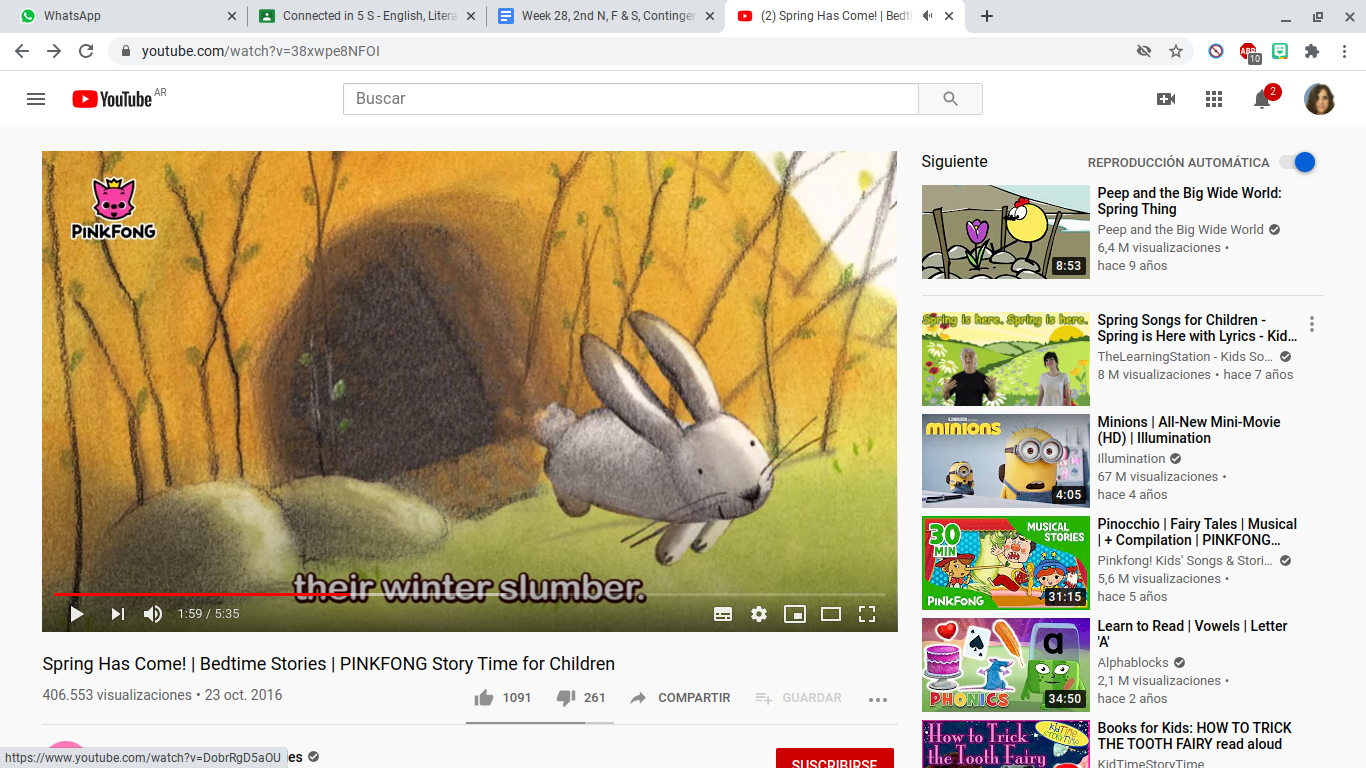Open a new browser tab

(987, 16)
